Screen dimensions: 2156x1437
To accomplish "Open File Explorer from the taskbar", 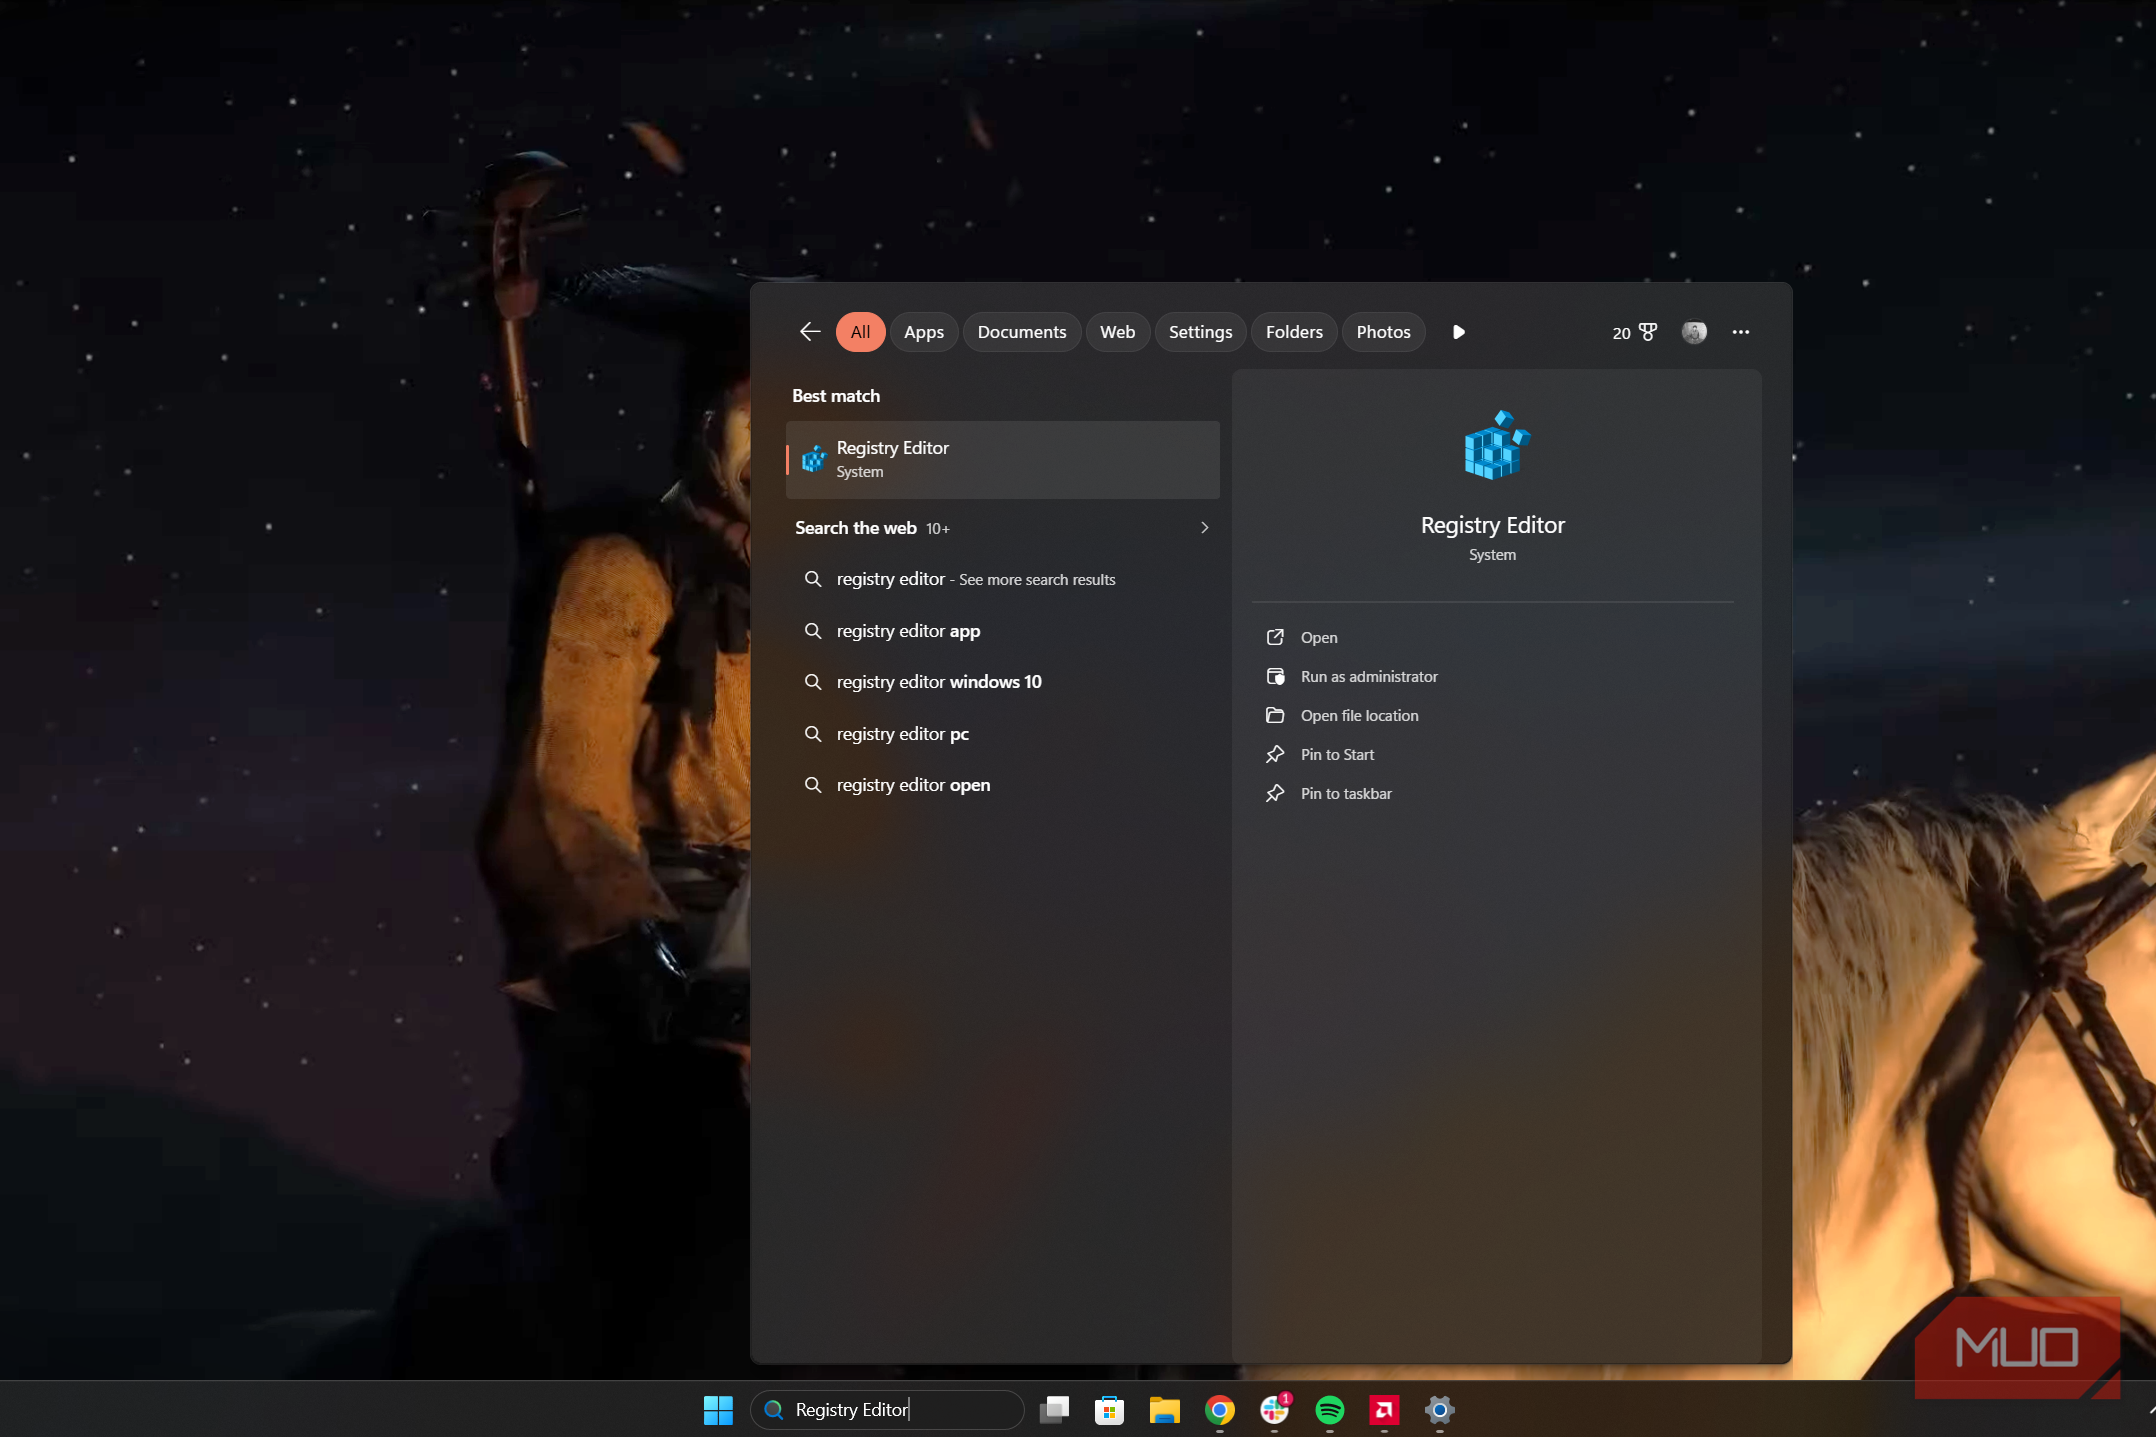I will click(1164, 1410).
